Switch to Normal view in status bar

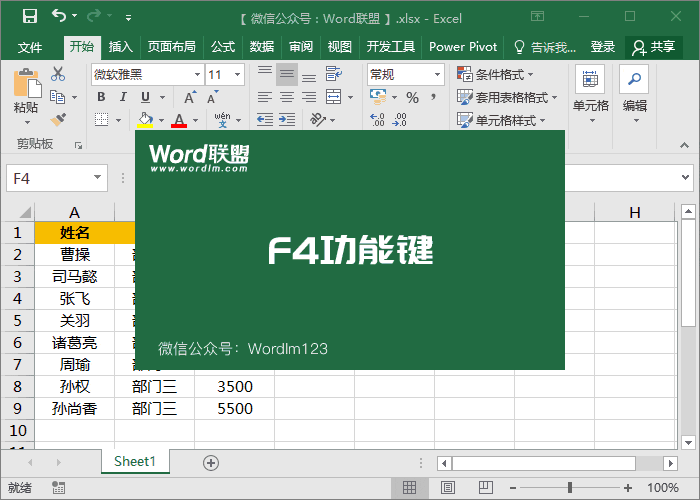[409, 488]
